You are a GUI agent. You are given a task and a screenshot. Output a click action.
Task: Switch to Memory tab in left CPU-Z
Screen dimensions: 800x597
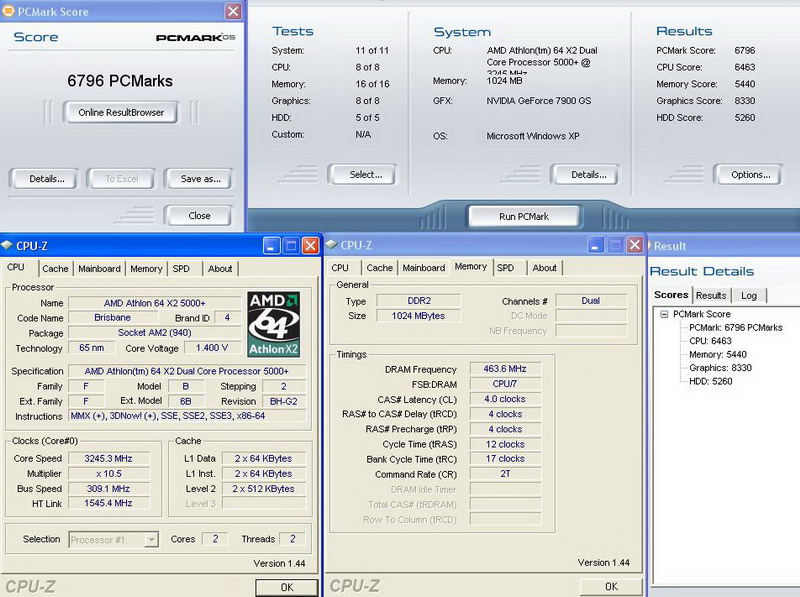tap(146, 269)
